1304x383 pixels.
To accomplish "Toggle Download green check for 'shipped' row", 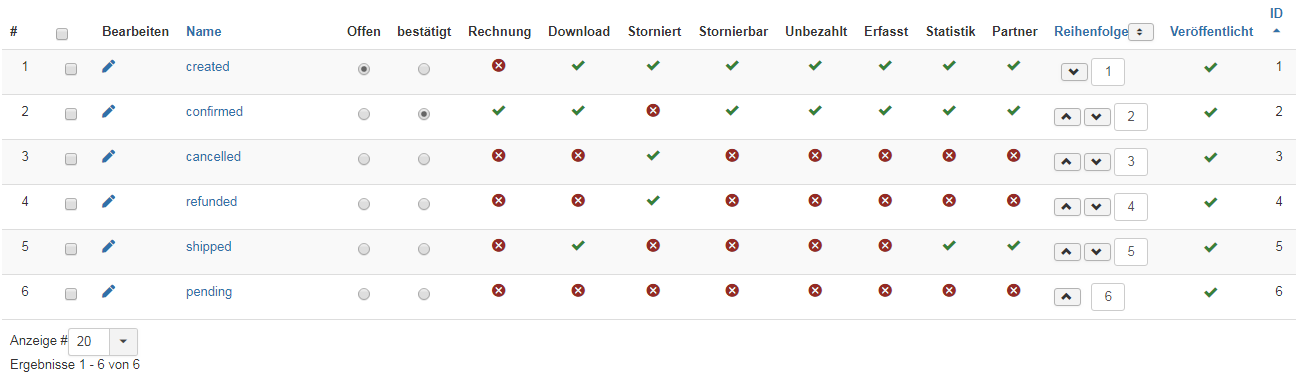I will coord(578,245).
